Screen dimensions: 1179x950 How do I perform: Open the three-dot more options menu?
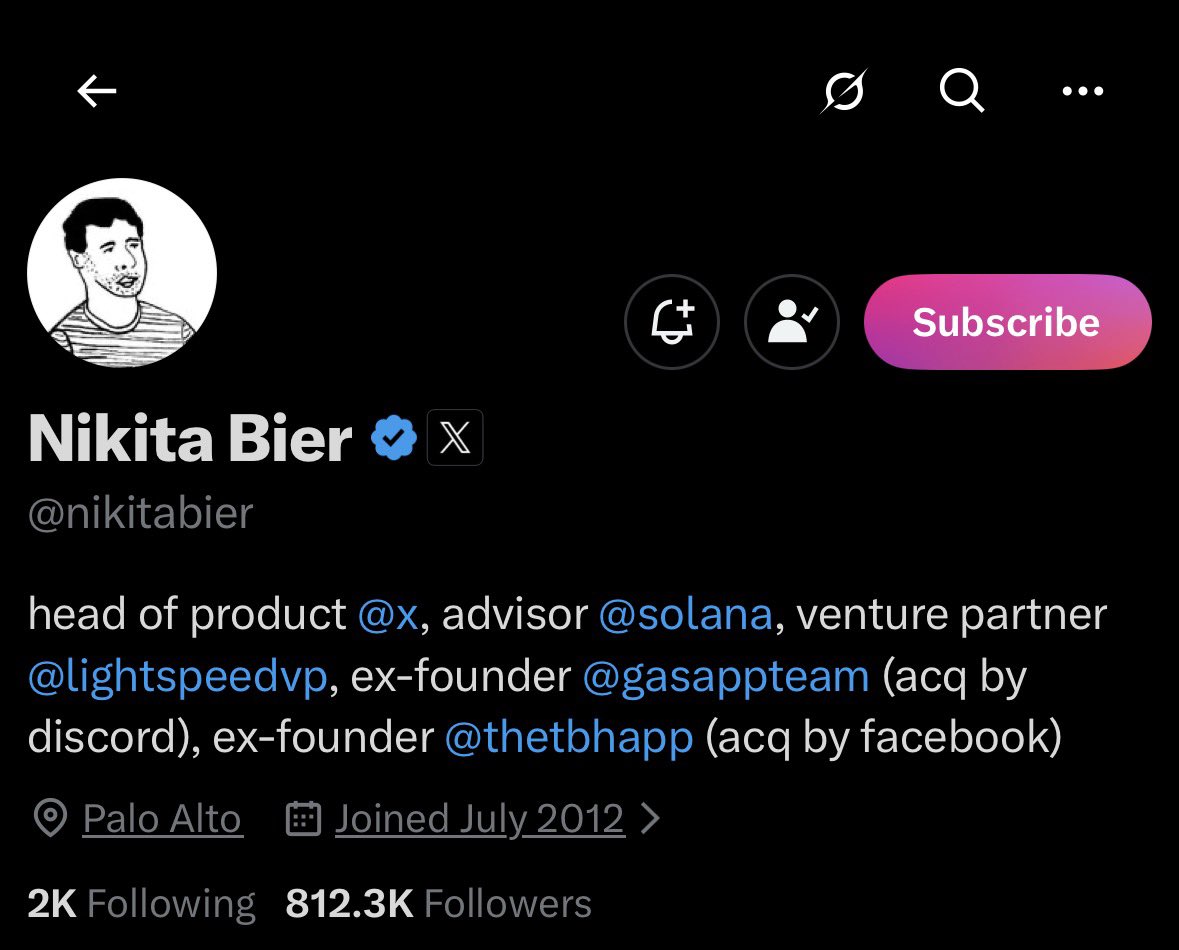click(1082, 93)
